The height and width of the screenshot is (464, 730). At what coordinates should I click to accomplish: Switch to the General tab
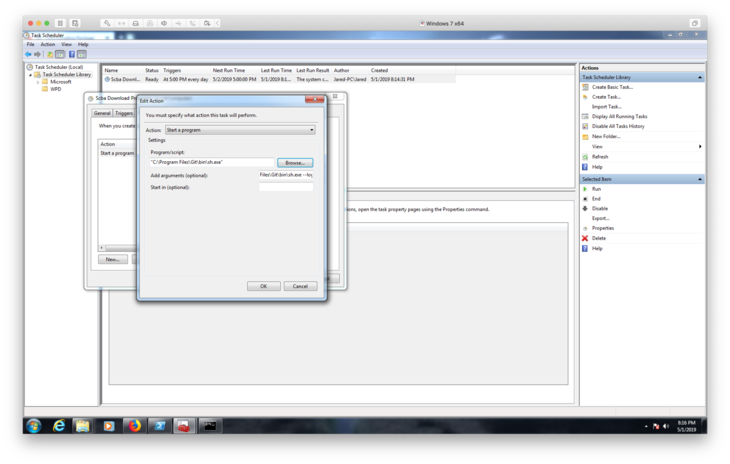coord(102,113)
